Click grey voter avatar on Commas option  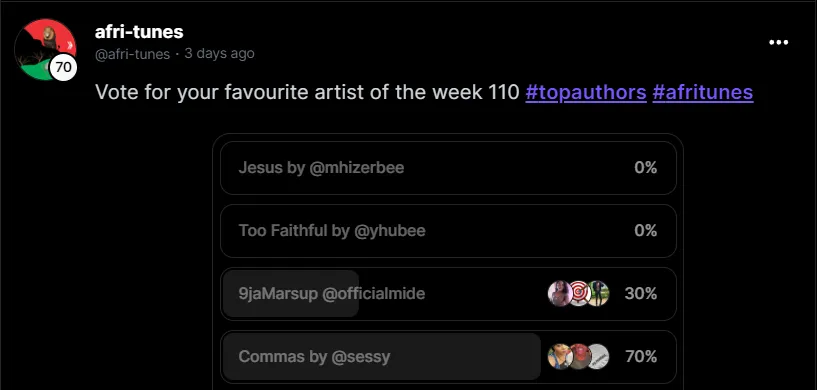598,357
